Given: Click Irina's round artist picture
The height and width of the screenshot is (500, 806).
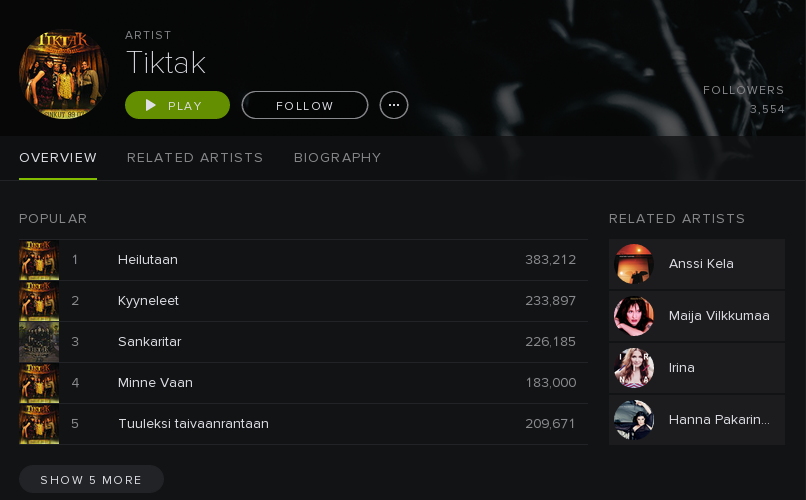Looking at the screenshot, I should point(634,368).
